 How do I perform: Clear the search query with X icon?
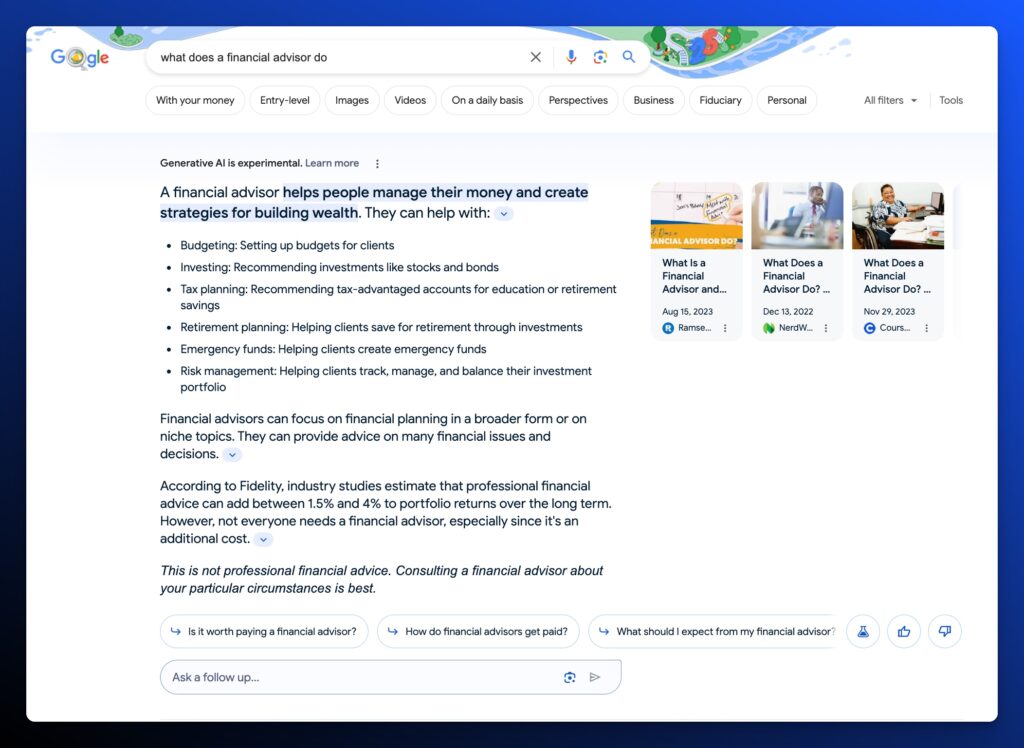(x=536, y=57)
